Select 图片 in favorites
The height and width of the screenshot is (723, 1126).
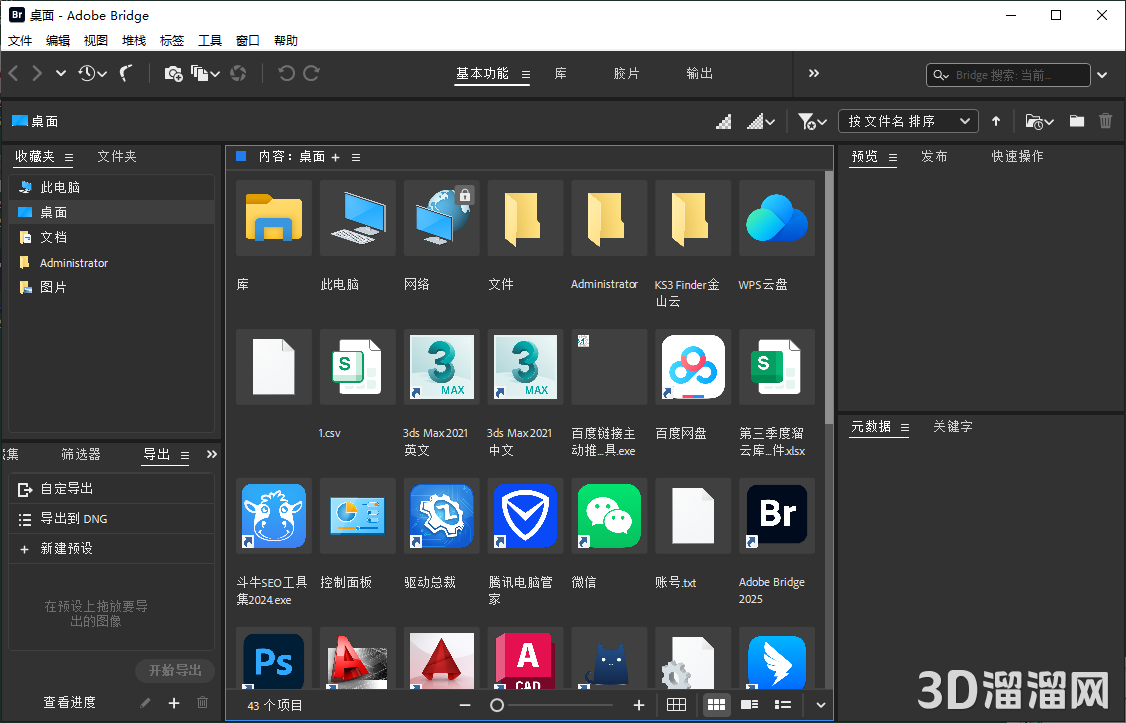click(112, 287)
